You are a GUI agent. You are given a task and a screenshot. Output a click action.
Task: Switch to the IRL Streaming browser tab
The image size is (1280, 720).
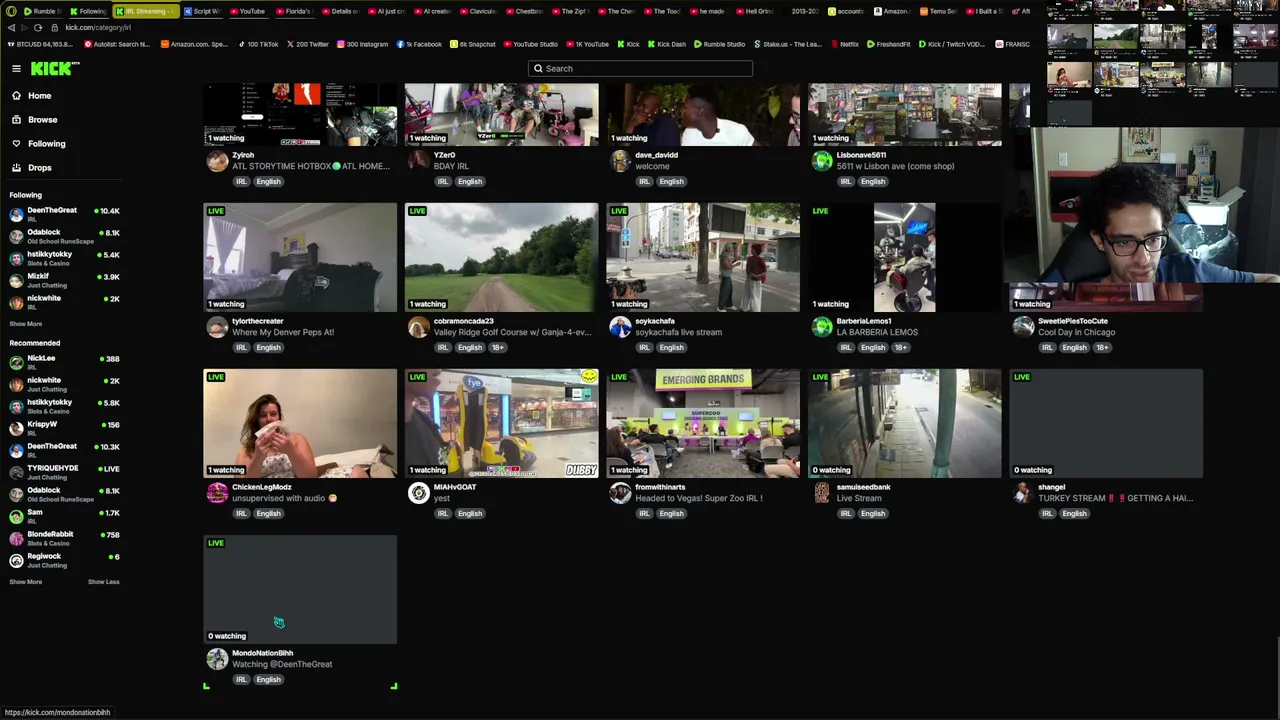point(146,11)
